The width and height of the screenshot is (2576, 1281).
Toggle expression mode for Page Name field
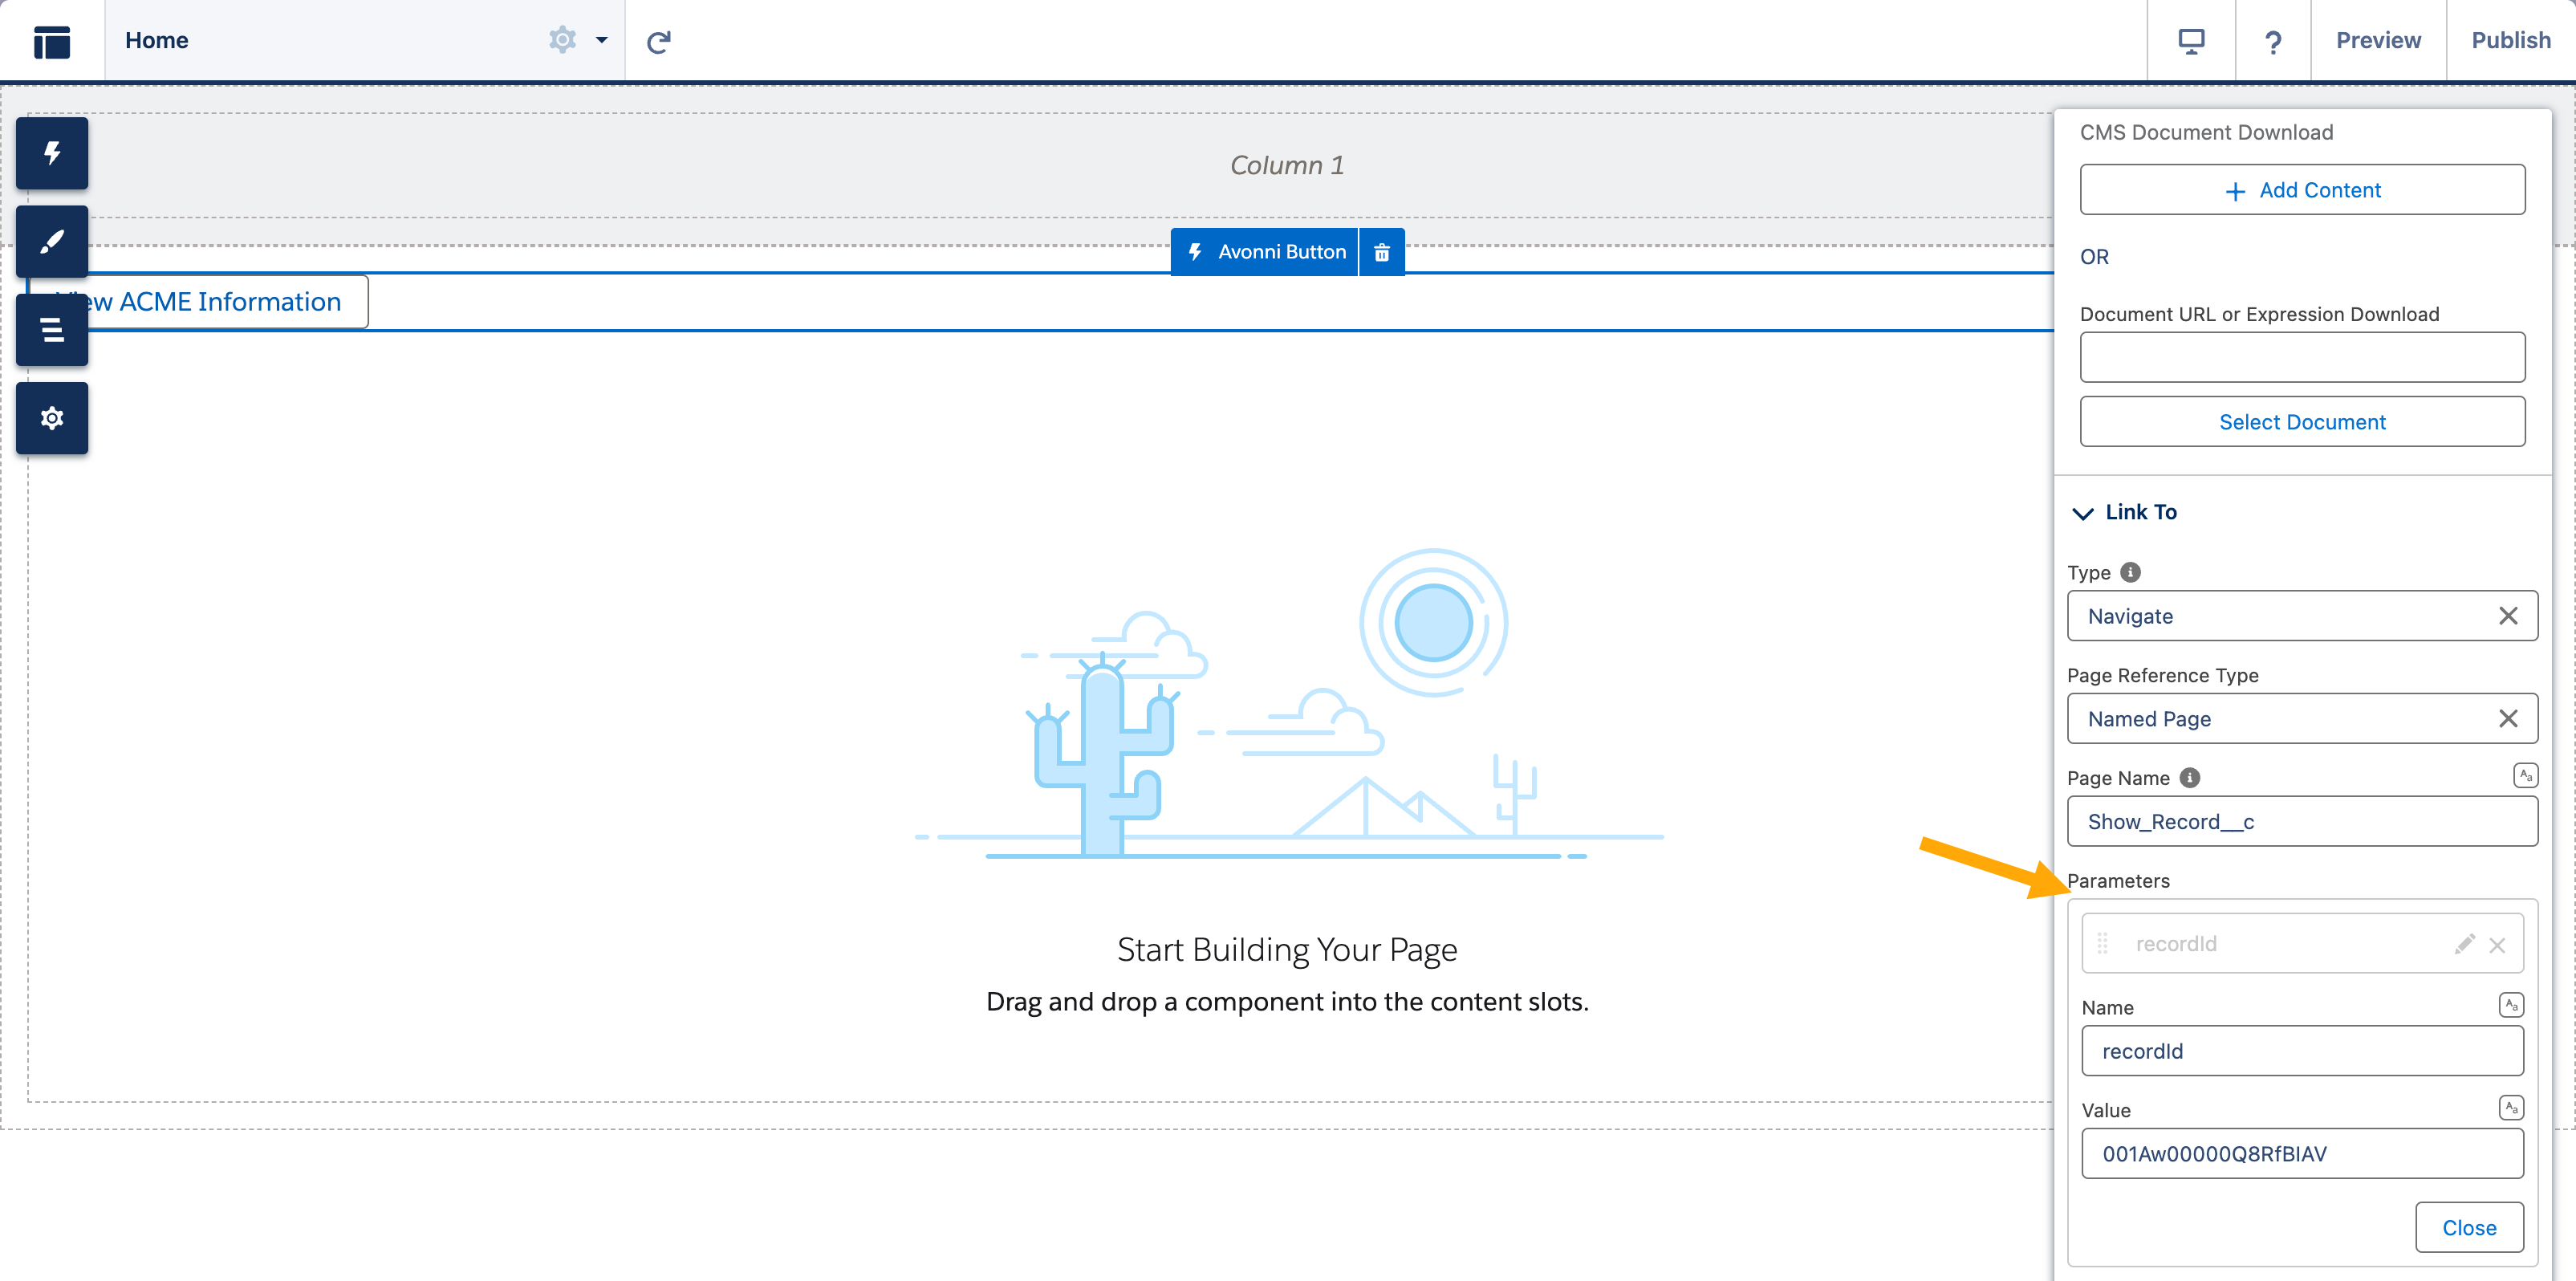(2524, 775)
